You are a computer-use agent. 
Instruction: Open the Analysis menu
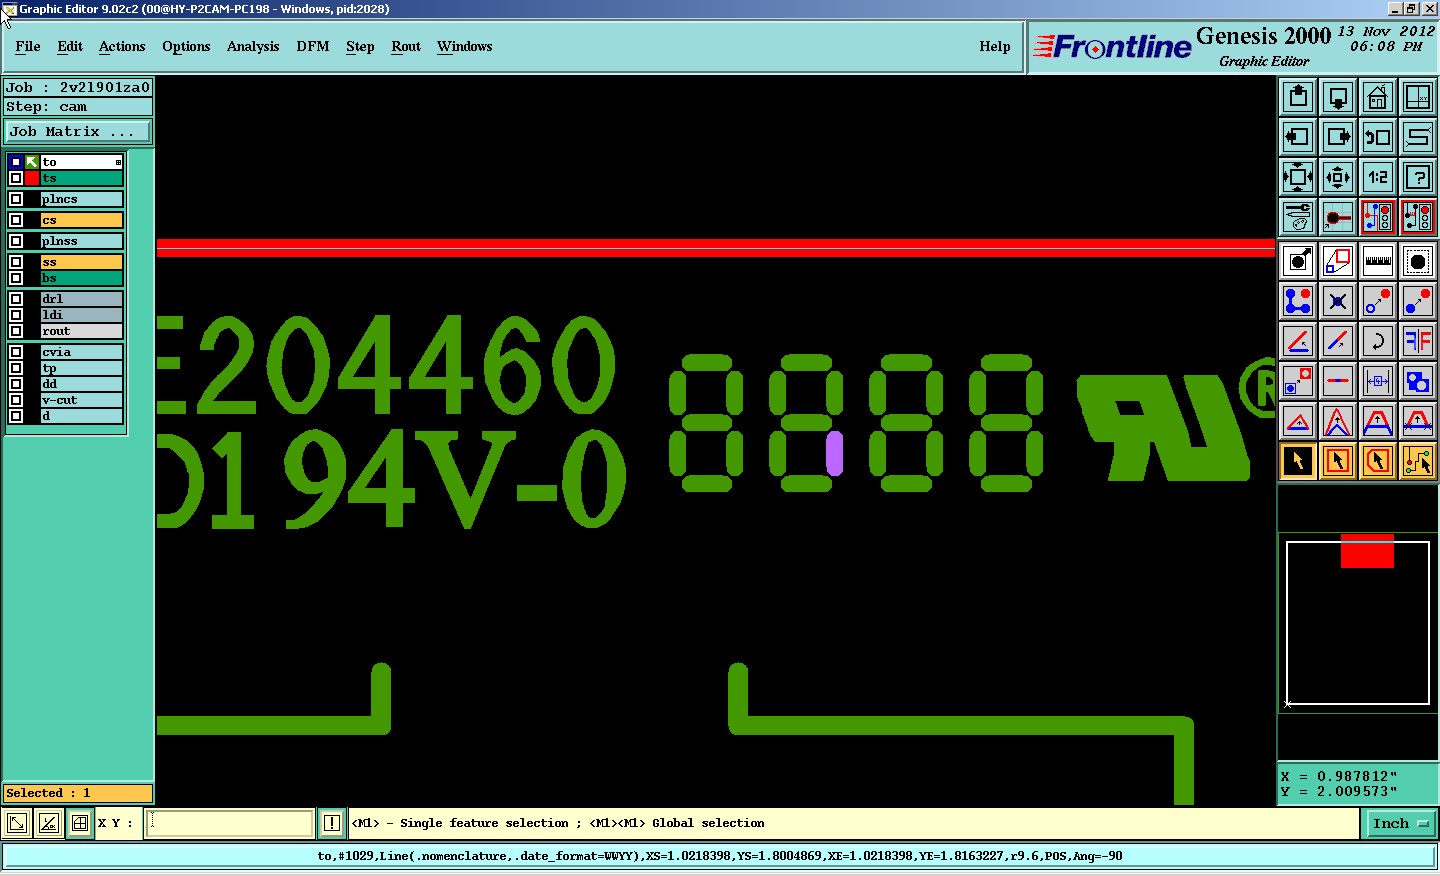[x=253, y=46]
